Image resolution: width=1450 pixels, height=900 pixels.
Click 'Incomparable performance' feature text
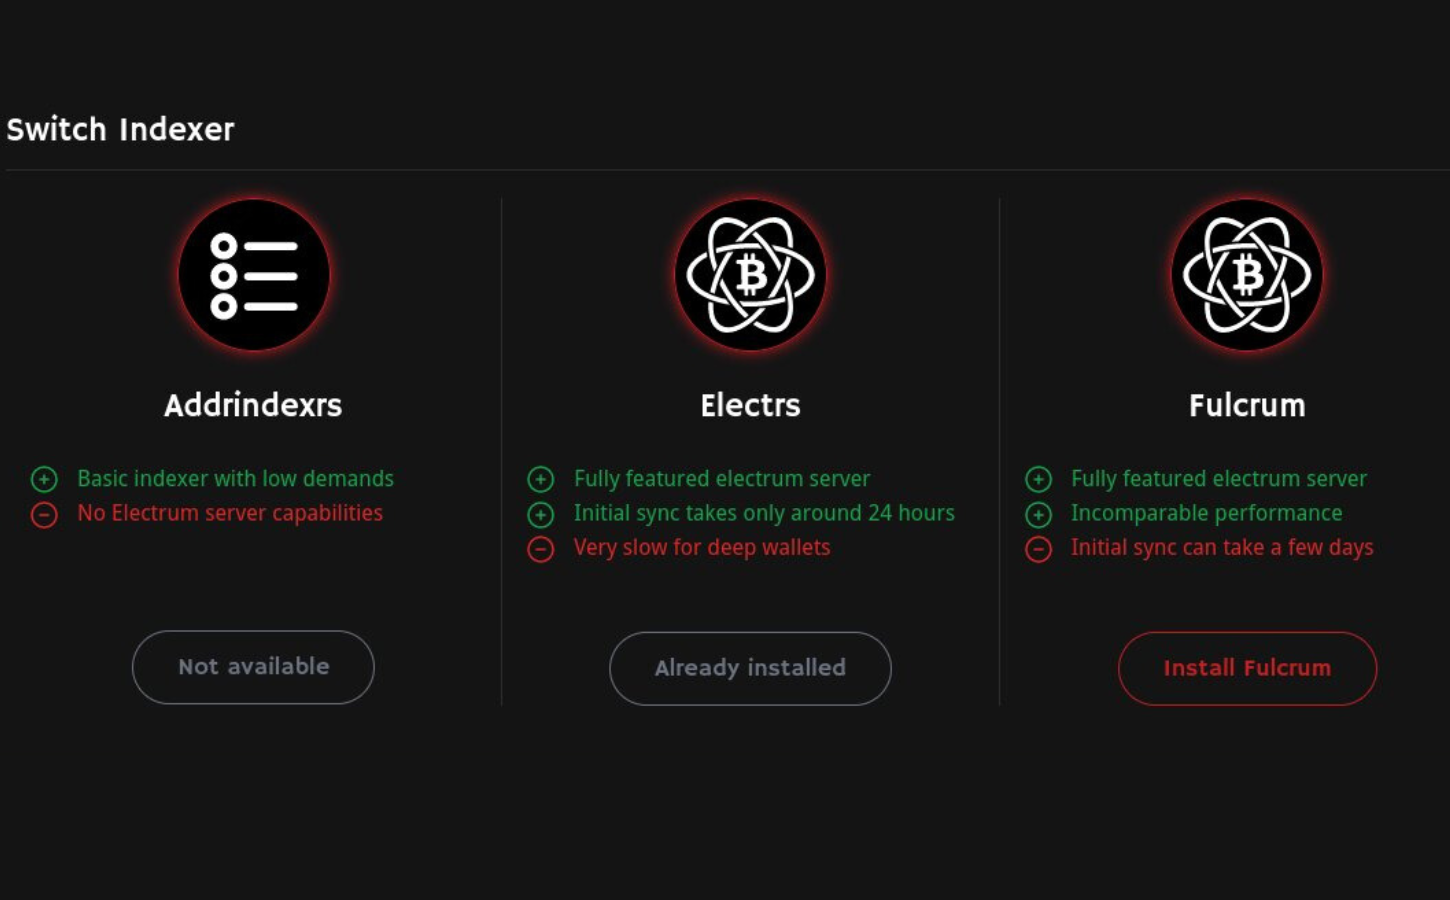coord(1206,513)
